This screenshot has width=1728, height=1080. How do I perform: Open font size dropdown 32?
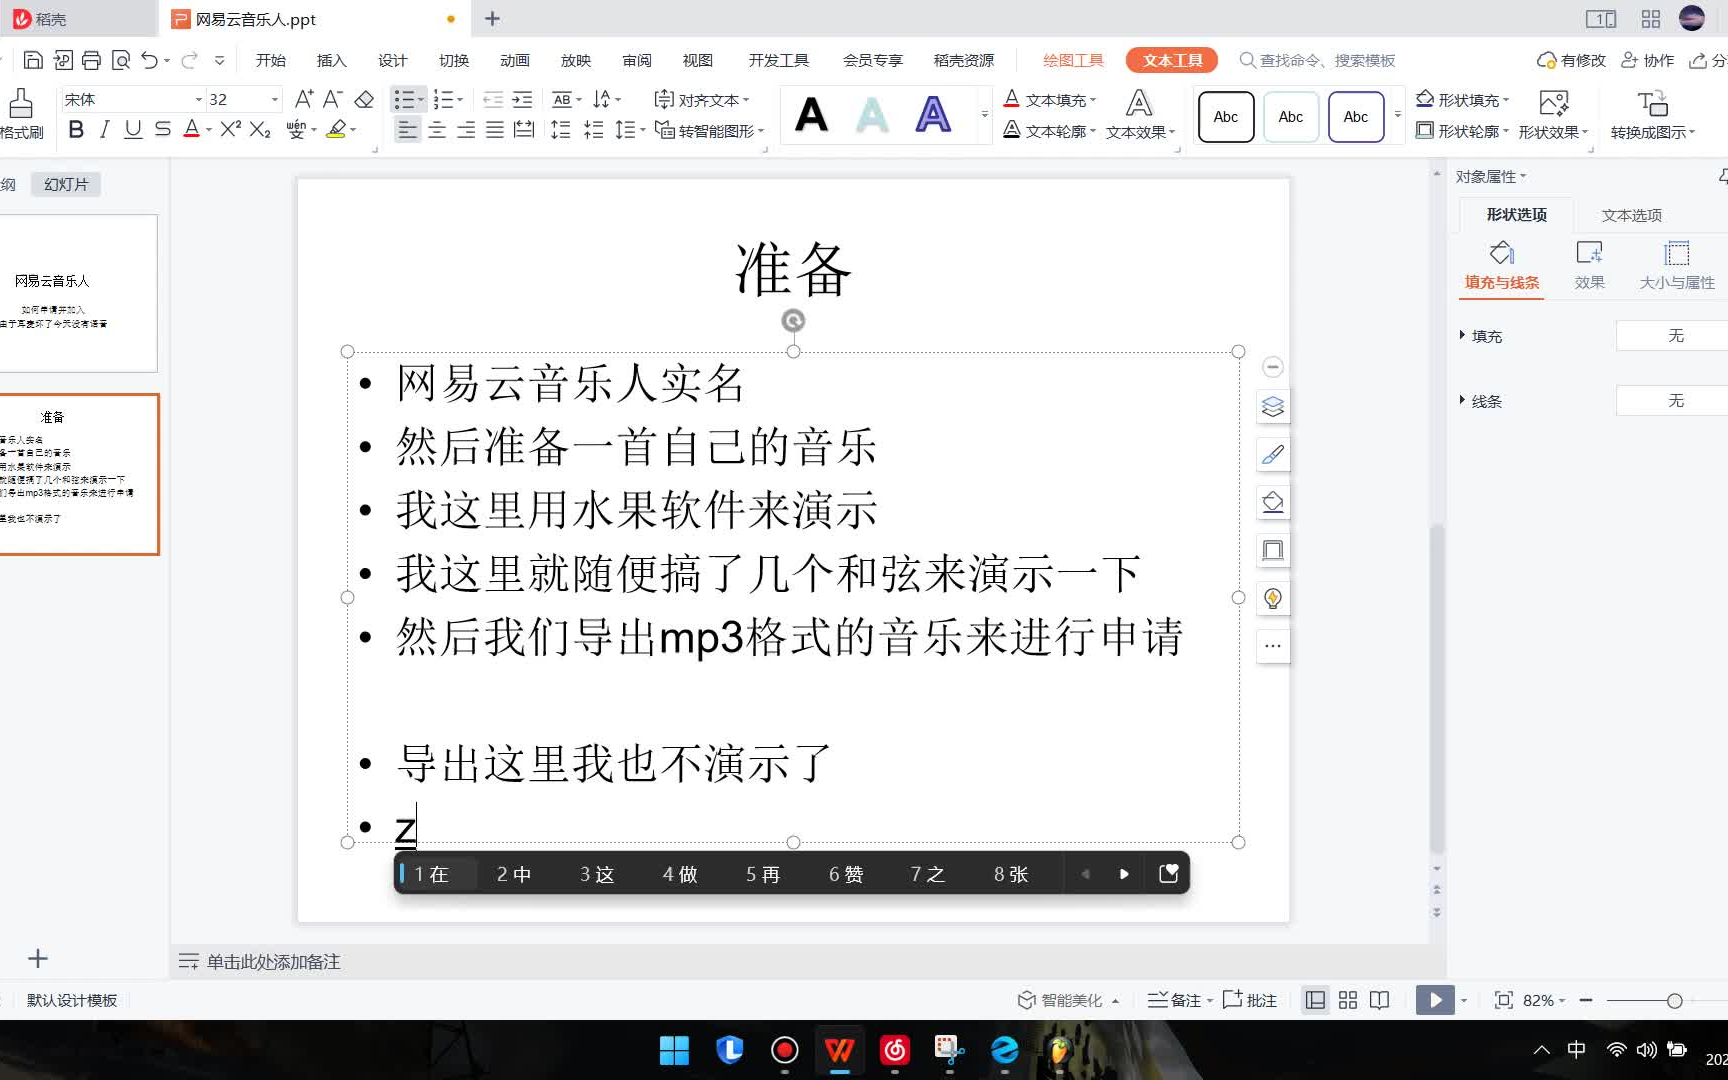coord(274,99)
